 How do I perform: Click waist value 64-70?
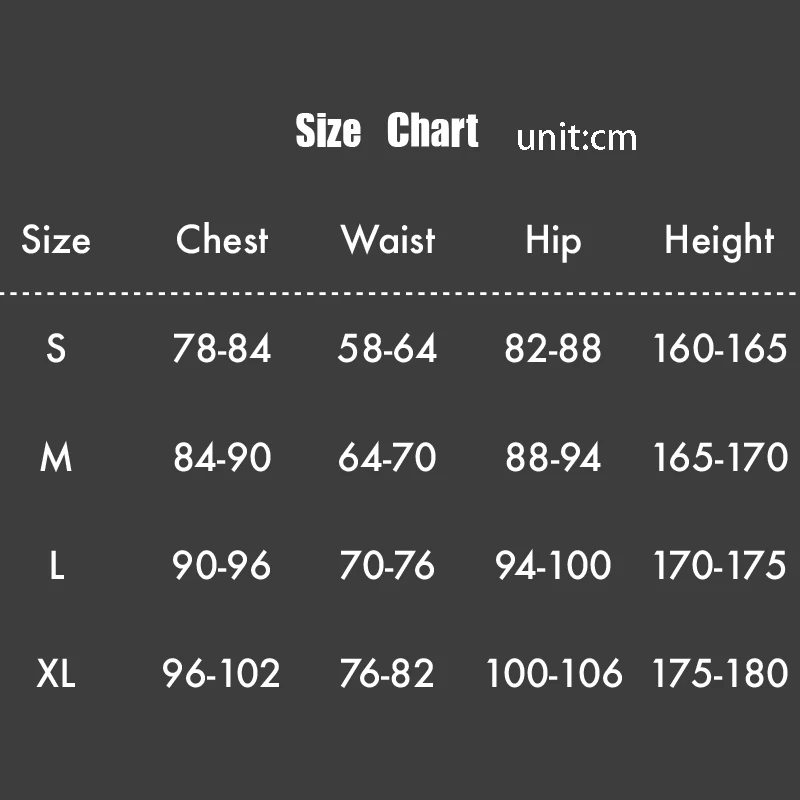click(387, 458)
